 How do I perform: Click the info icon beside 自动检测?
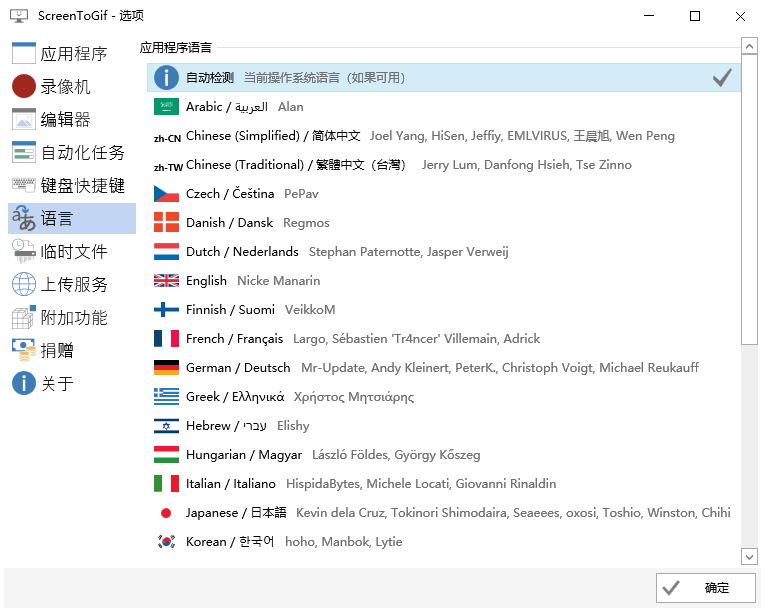[166, 78]
